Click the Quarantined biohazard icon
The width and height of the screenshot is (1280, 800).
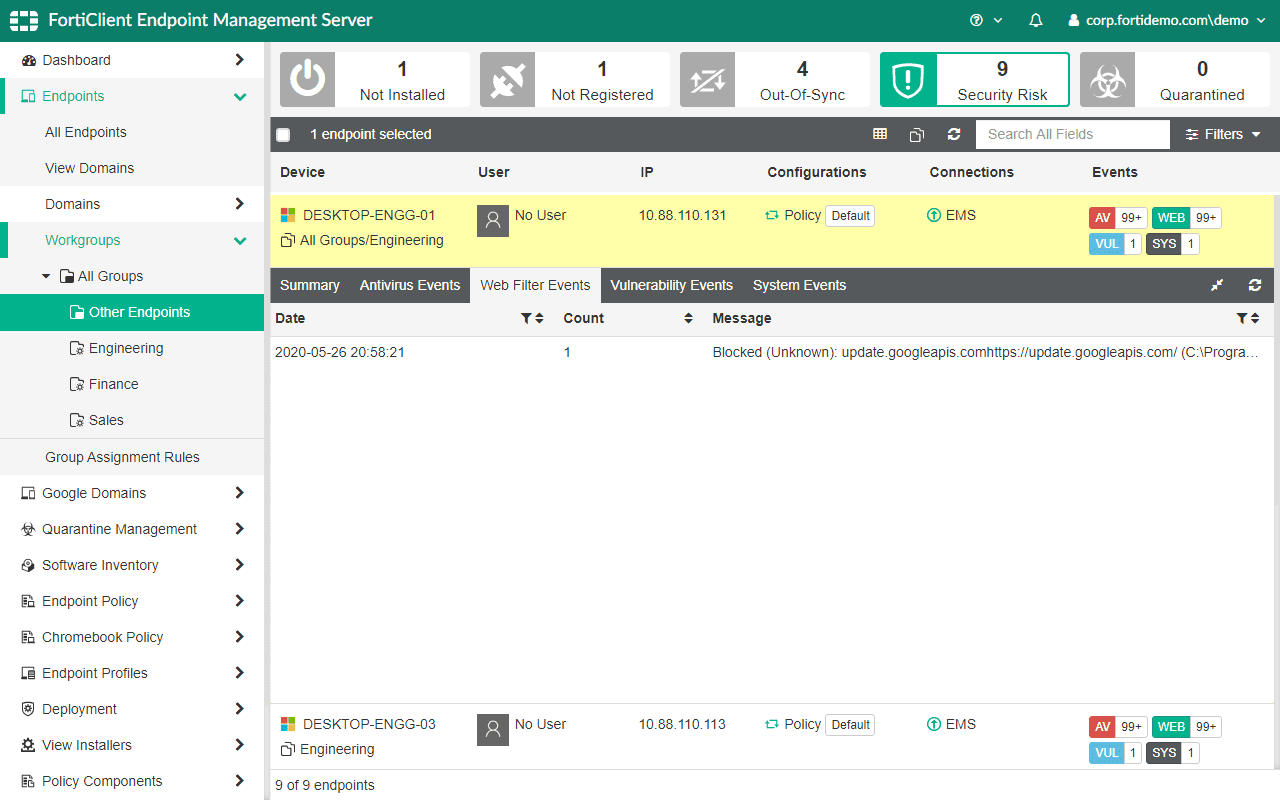(1107, 80)
